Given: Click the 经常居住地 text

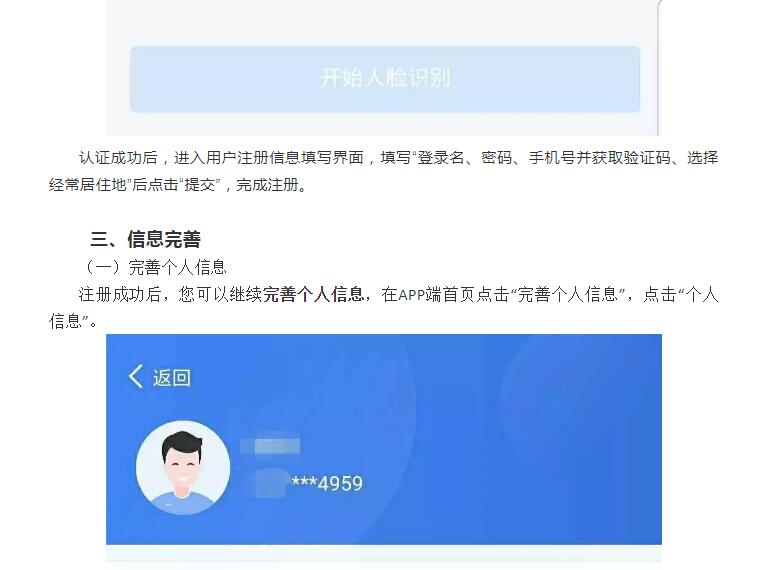Looking at the screenshot, I should (x=87, y=185).
